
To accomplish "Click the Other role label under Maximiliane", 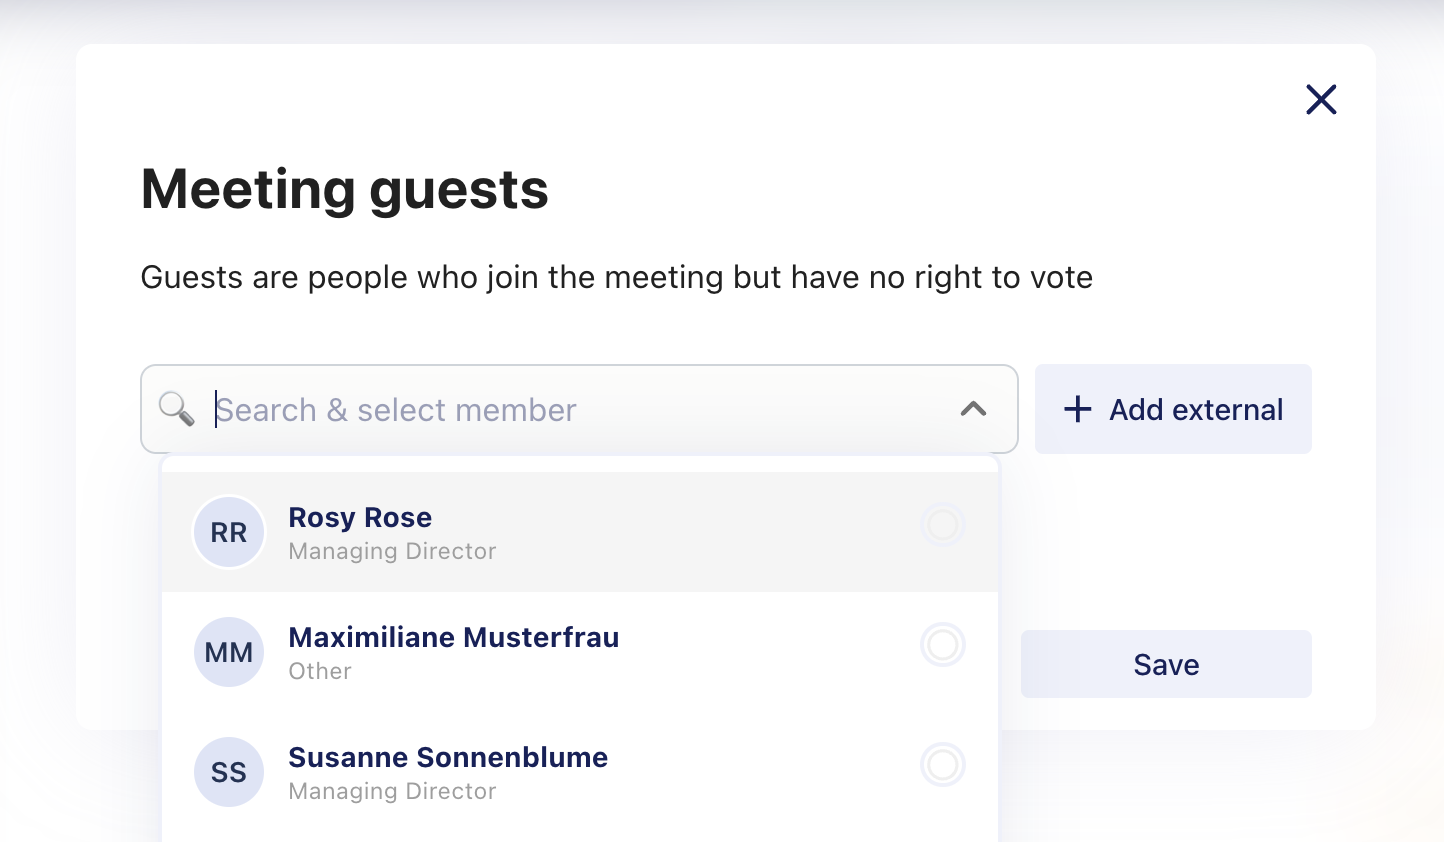I will 320,671.
